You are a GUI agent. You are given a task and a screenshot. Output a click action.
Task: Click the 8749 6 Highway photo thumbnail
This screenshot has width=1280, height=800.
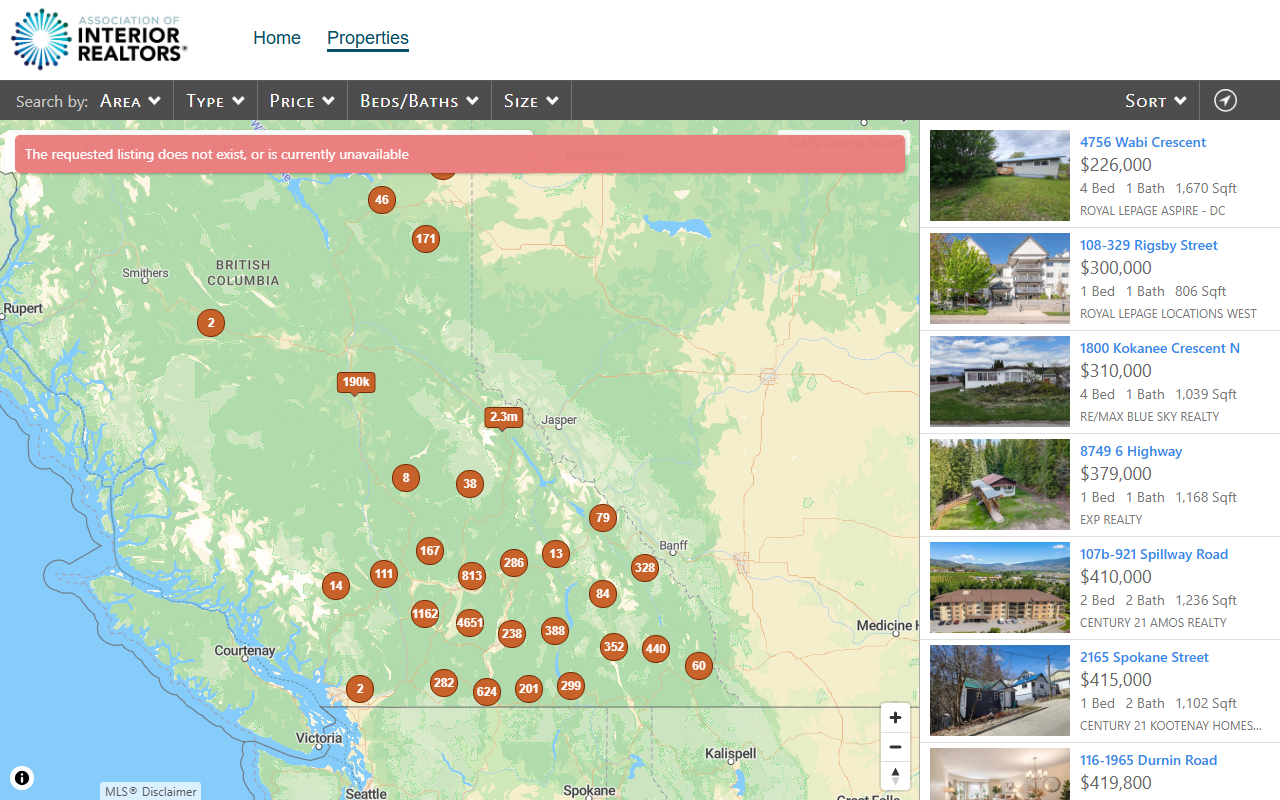[x=1000, y=484]
